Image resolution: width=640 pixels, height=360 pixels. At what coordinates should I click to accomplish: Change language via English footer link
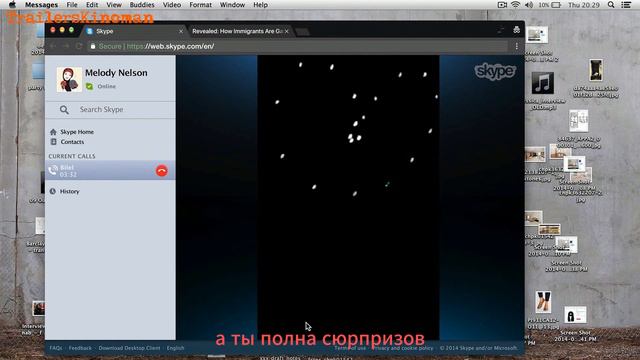[176, 348]
